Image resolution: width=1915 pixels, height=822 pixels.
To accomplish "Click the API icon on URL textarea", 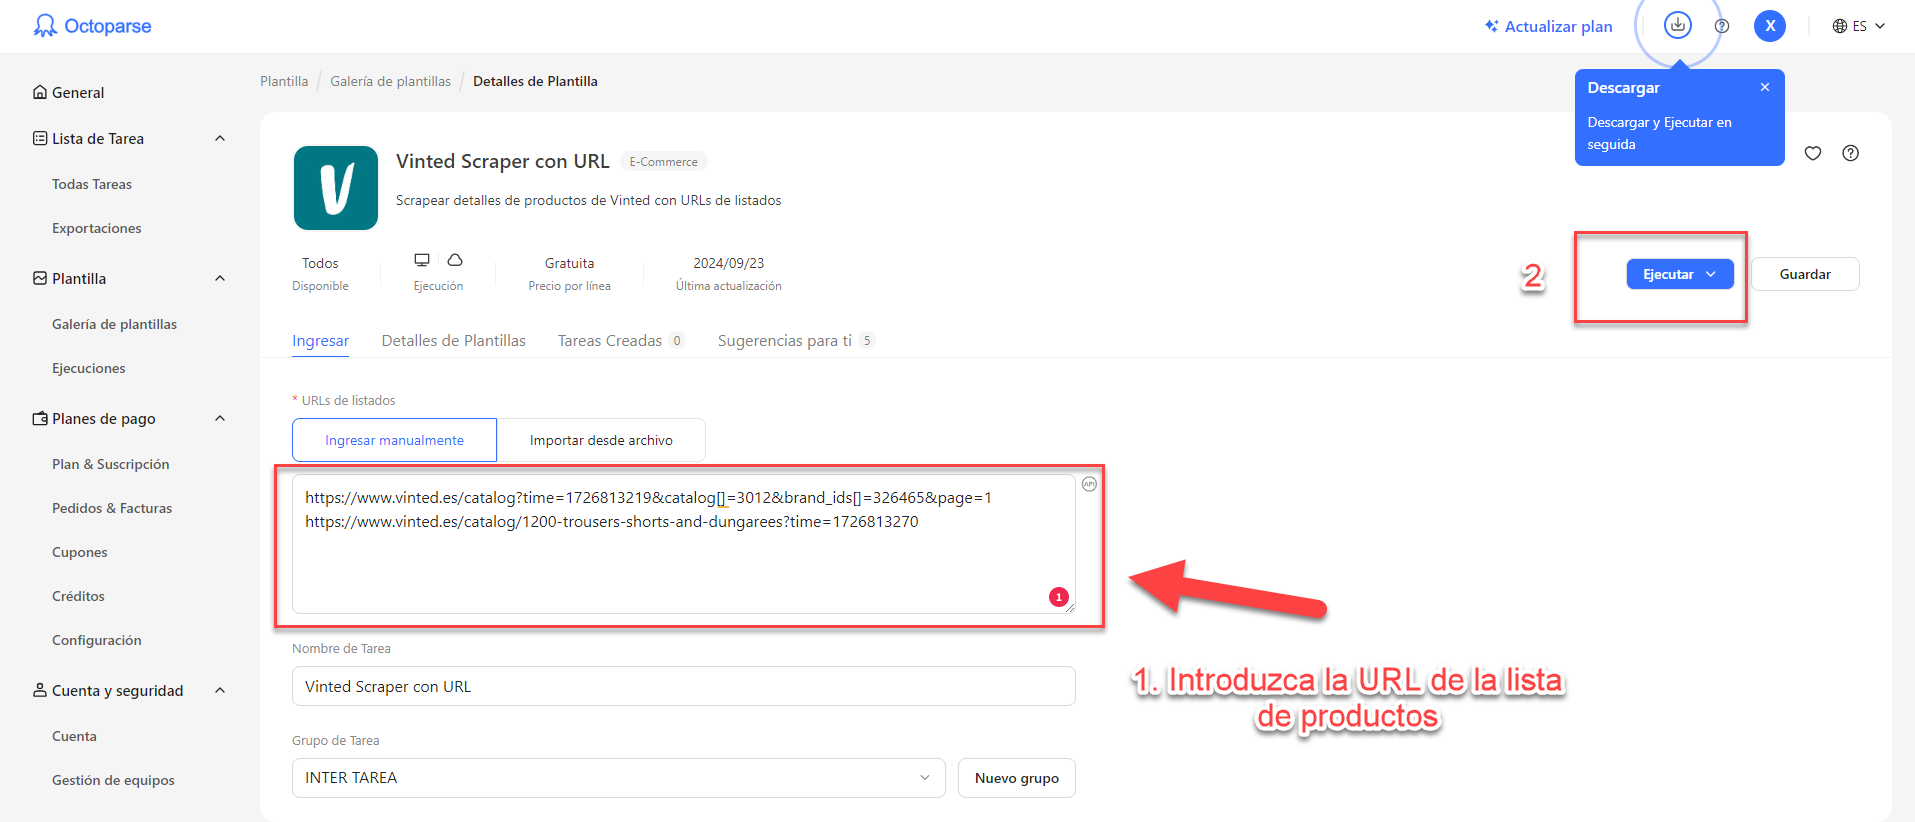I will tap(1089, 484).
